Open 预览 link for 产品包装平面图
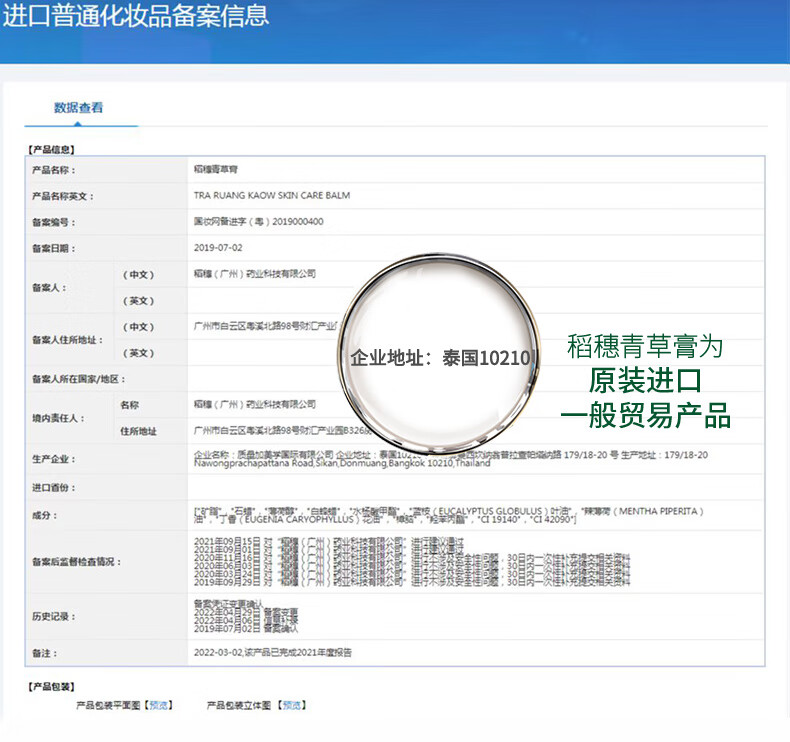Image resolution: width=790 pixels, height=742 pixels. point(158,705)
